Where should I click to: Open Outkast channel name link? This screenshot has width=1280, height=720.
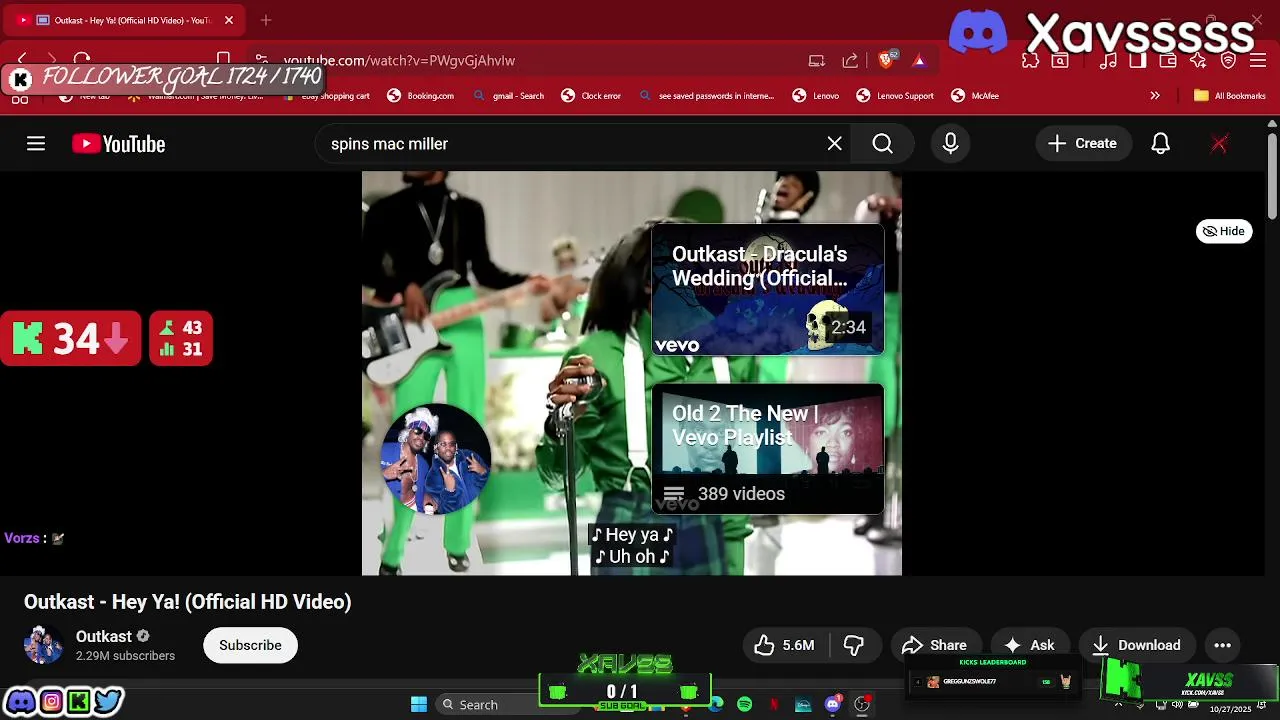click(x=104, y=636)
